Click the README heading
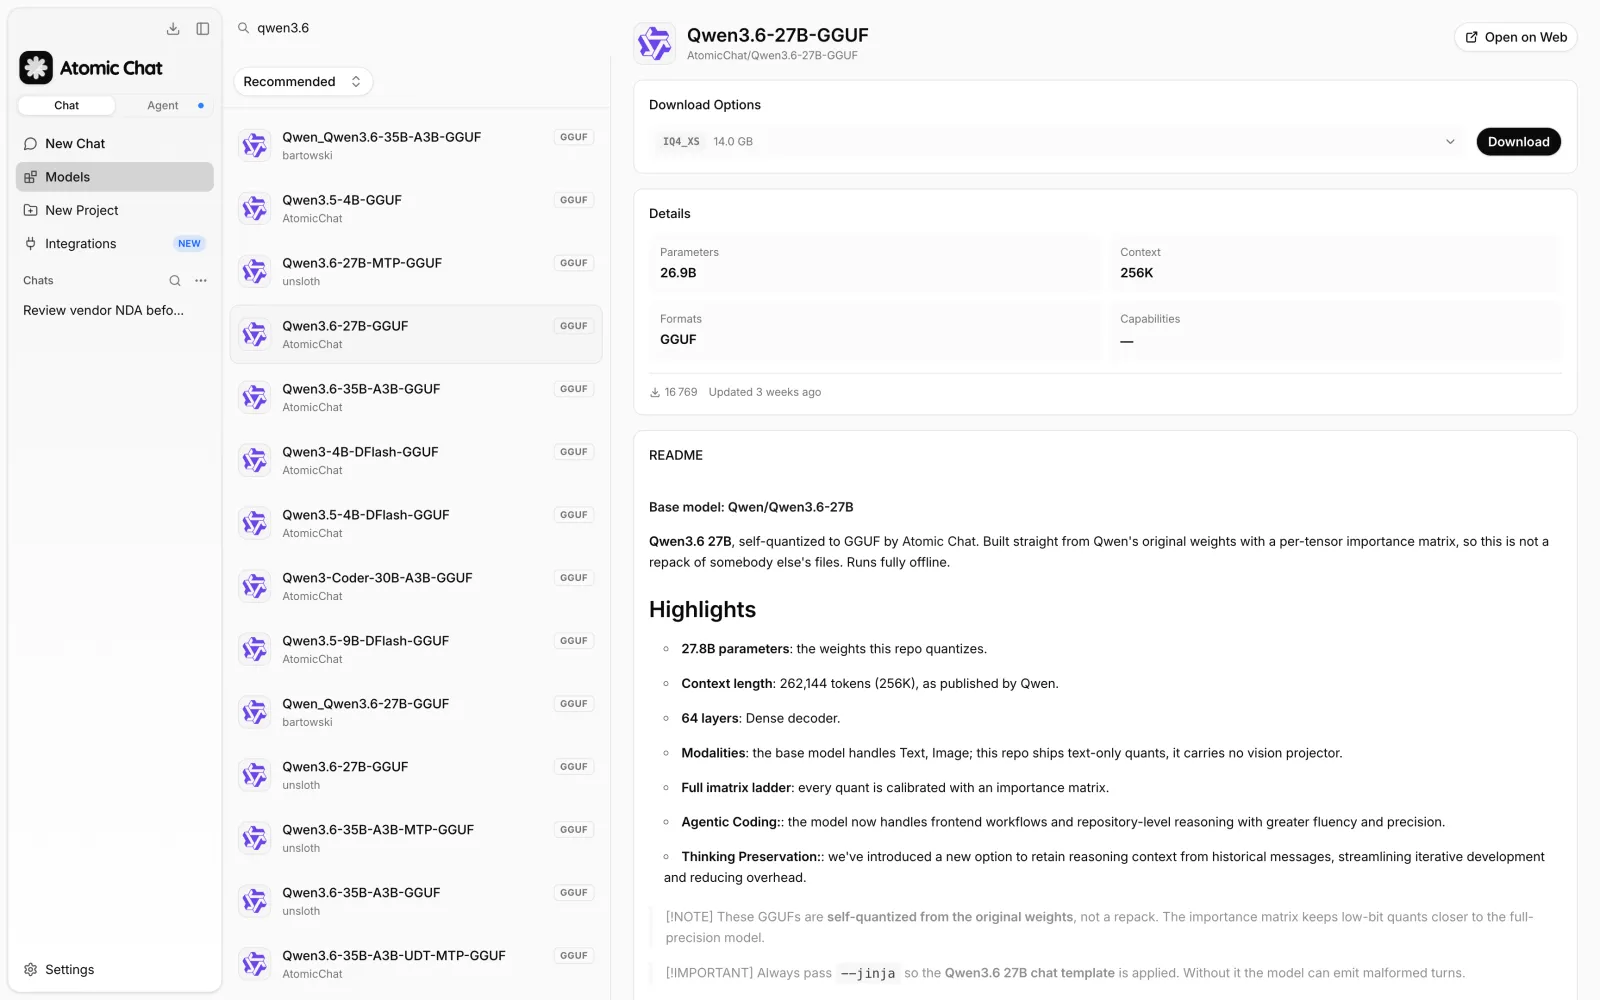 (676, 455)
